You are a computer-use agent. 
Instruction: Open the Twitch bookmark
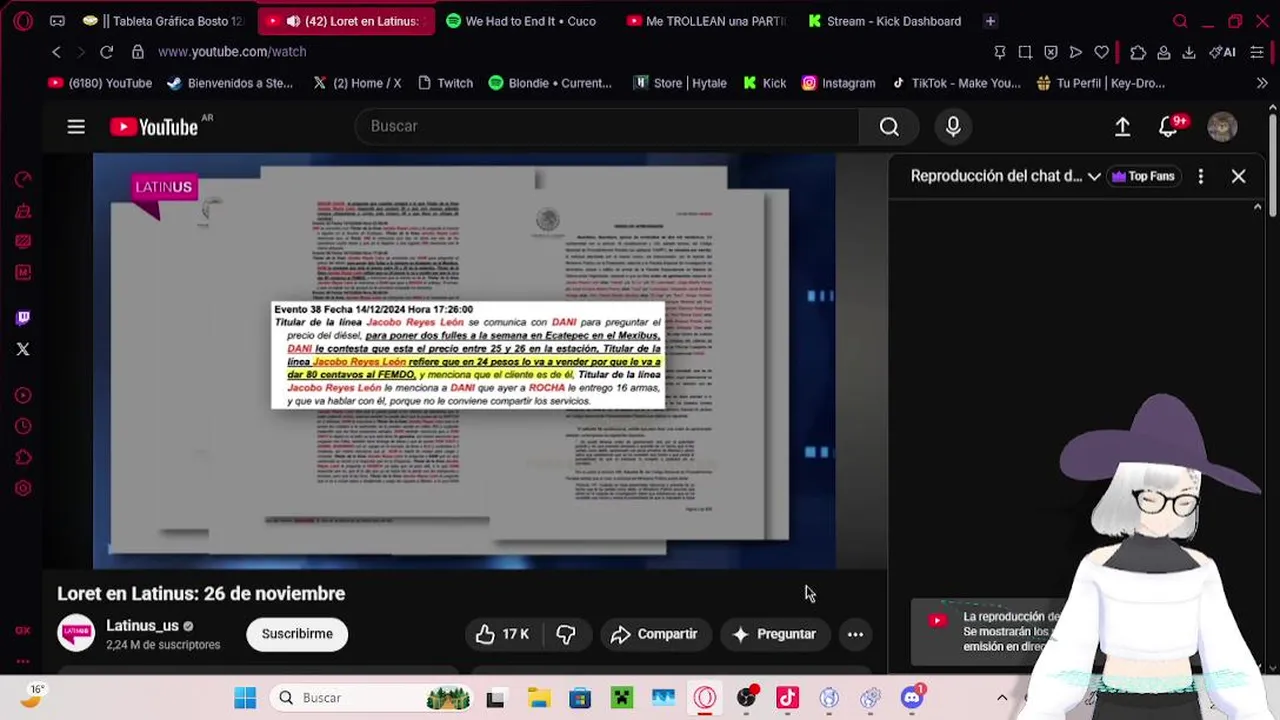pyautogui.click(x=445, y=83)
